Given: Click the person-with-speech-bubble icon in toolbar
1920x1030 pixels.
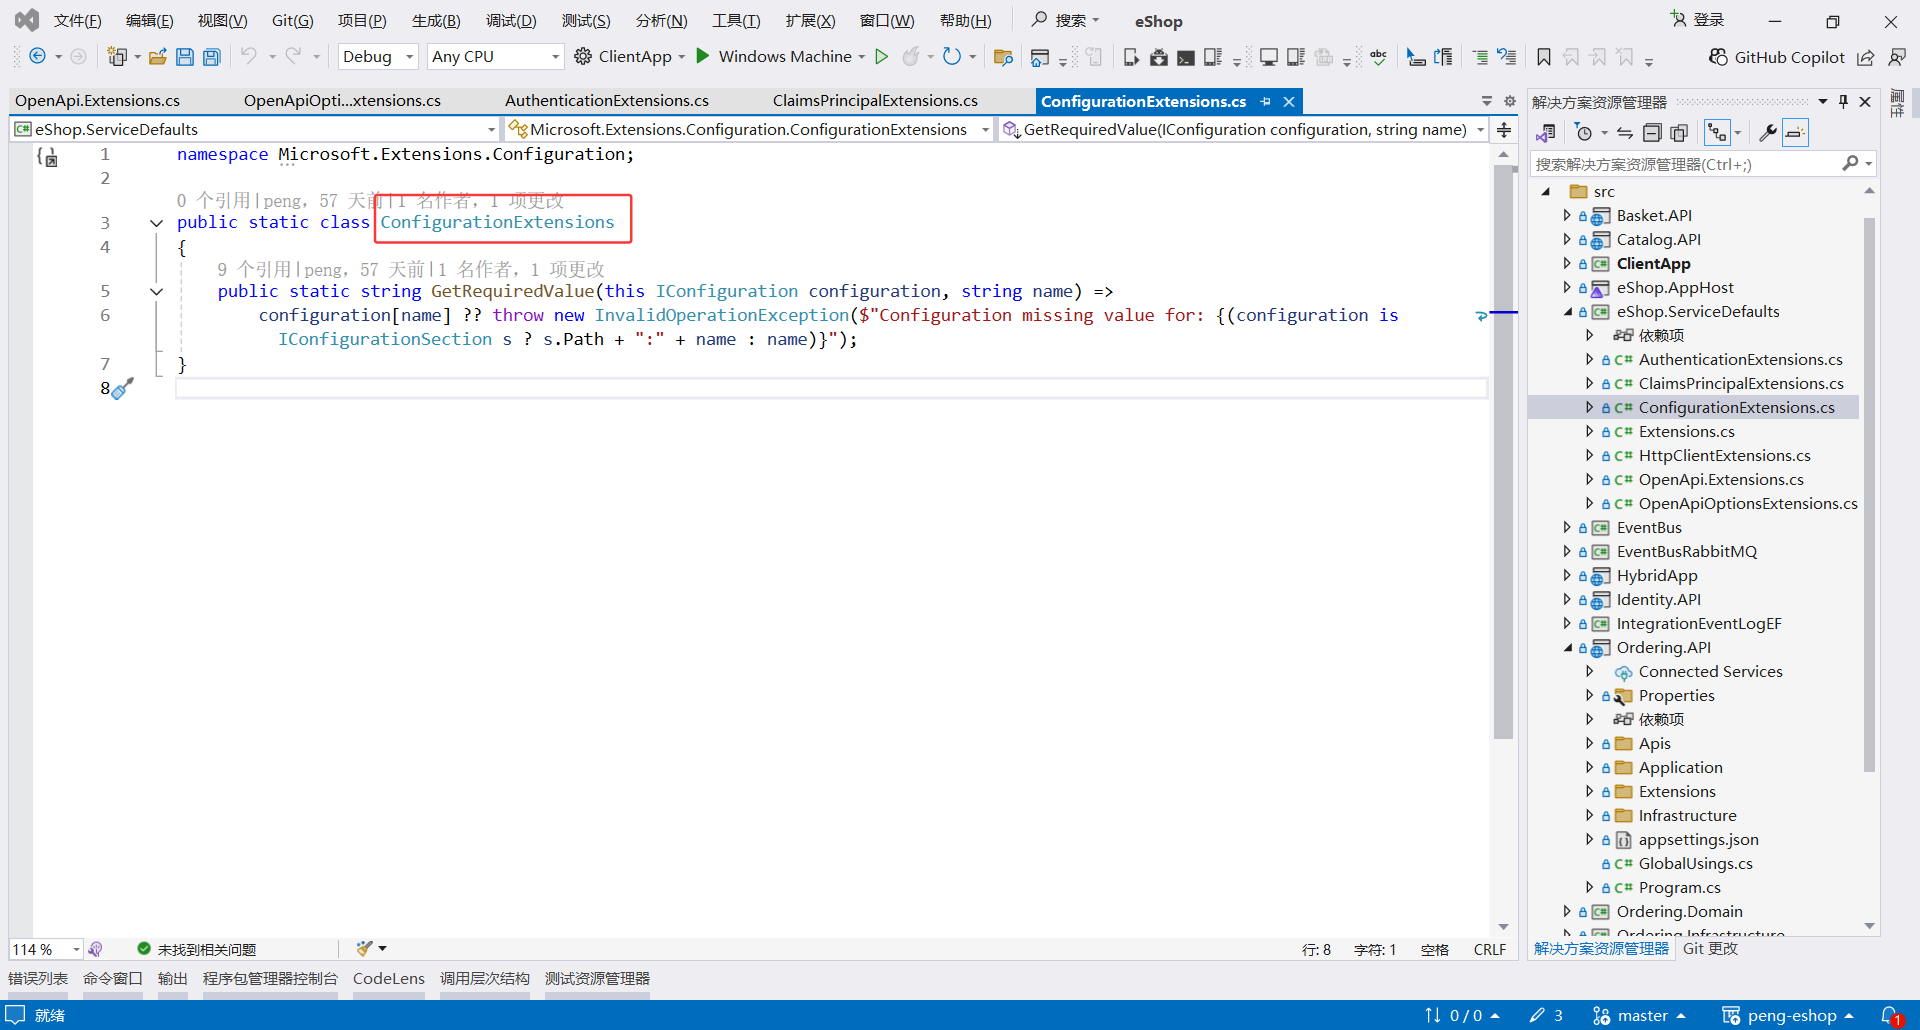Looking at the screenshot, I should coord(1897,57).
